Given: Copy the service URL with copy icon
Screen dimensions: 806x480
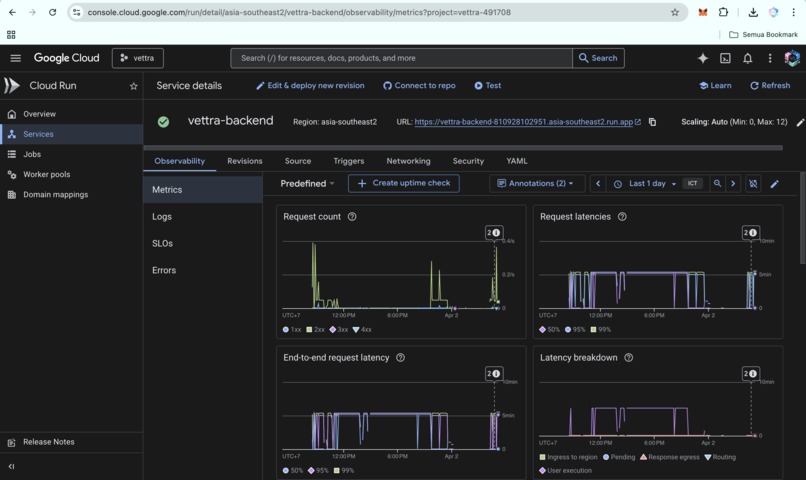Looking at the screenshot, I should [652, 122].
